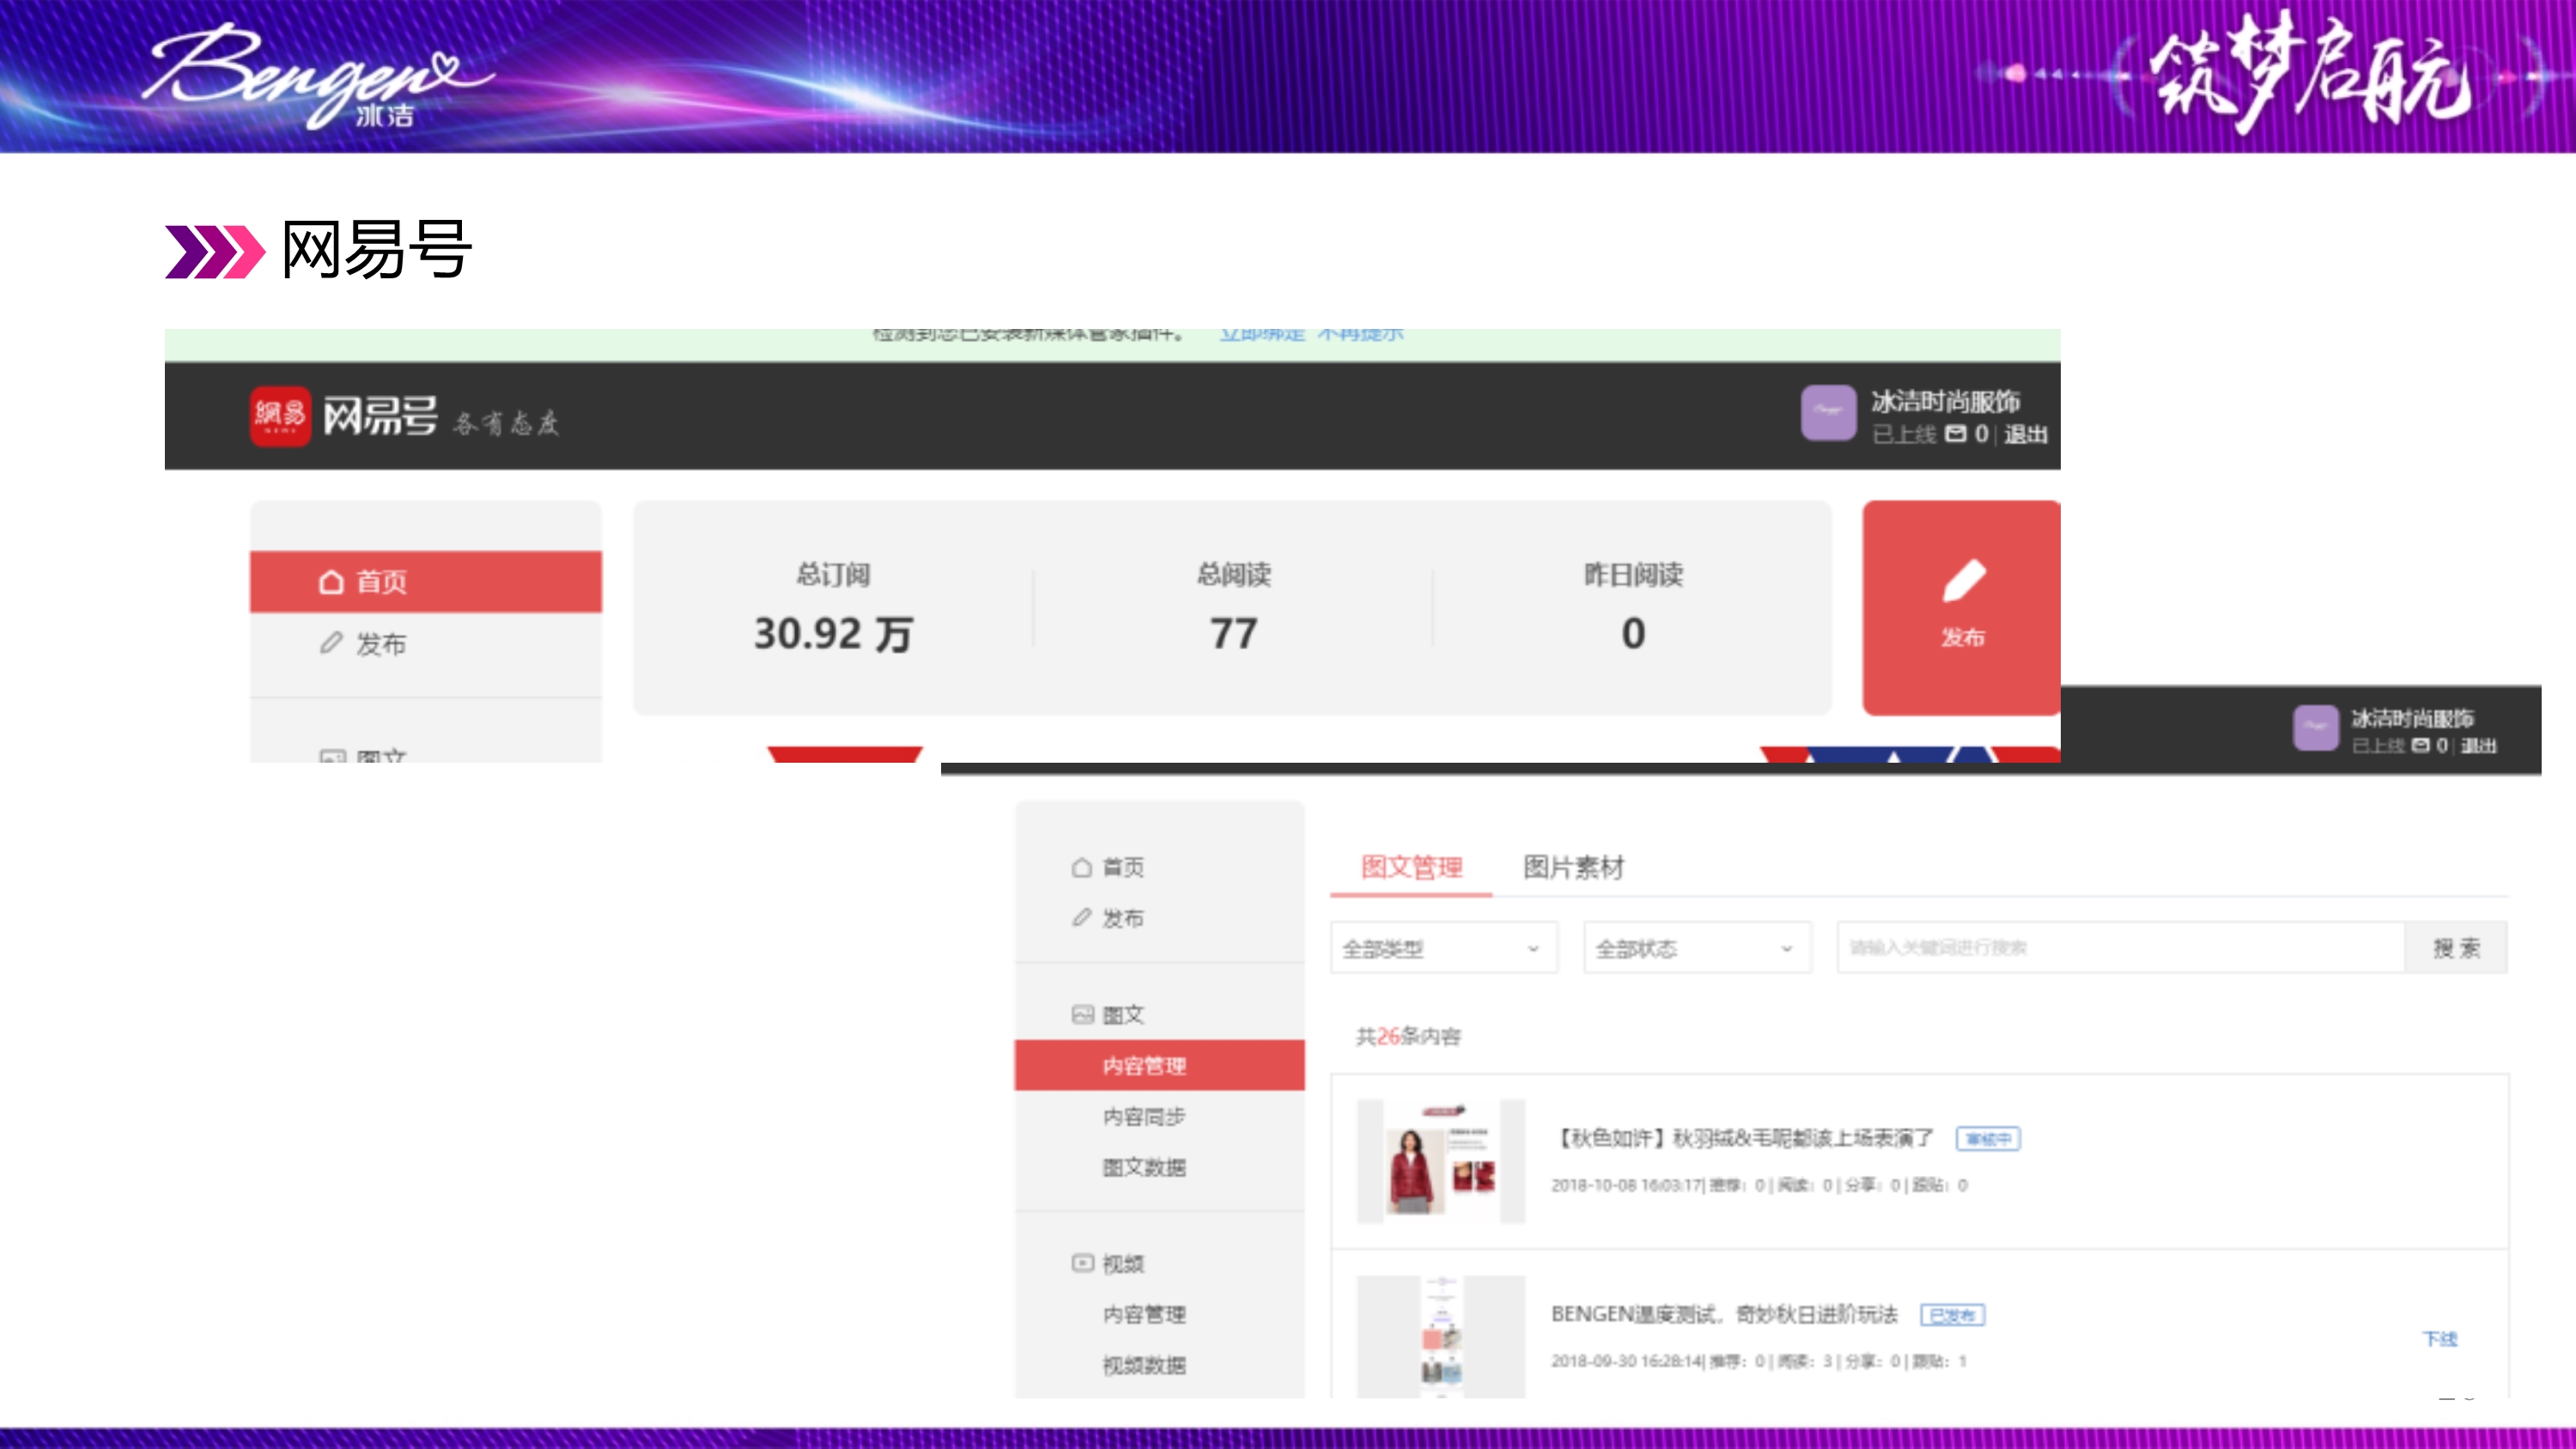Open thumbnail of the 秋色如许 article

pyautogui.click(x=1441, y=1161)
